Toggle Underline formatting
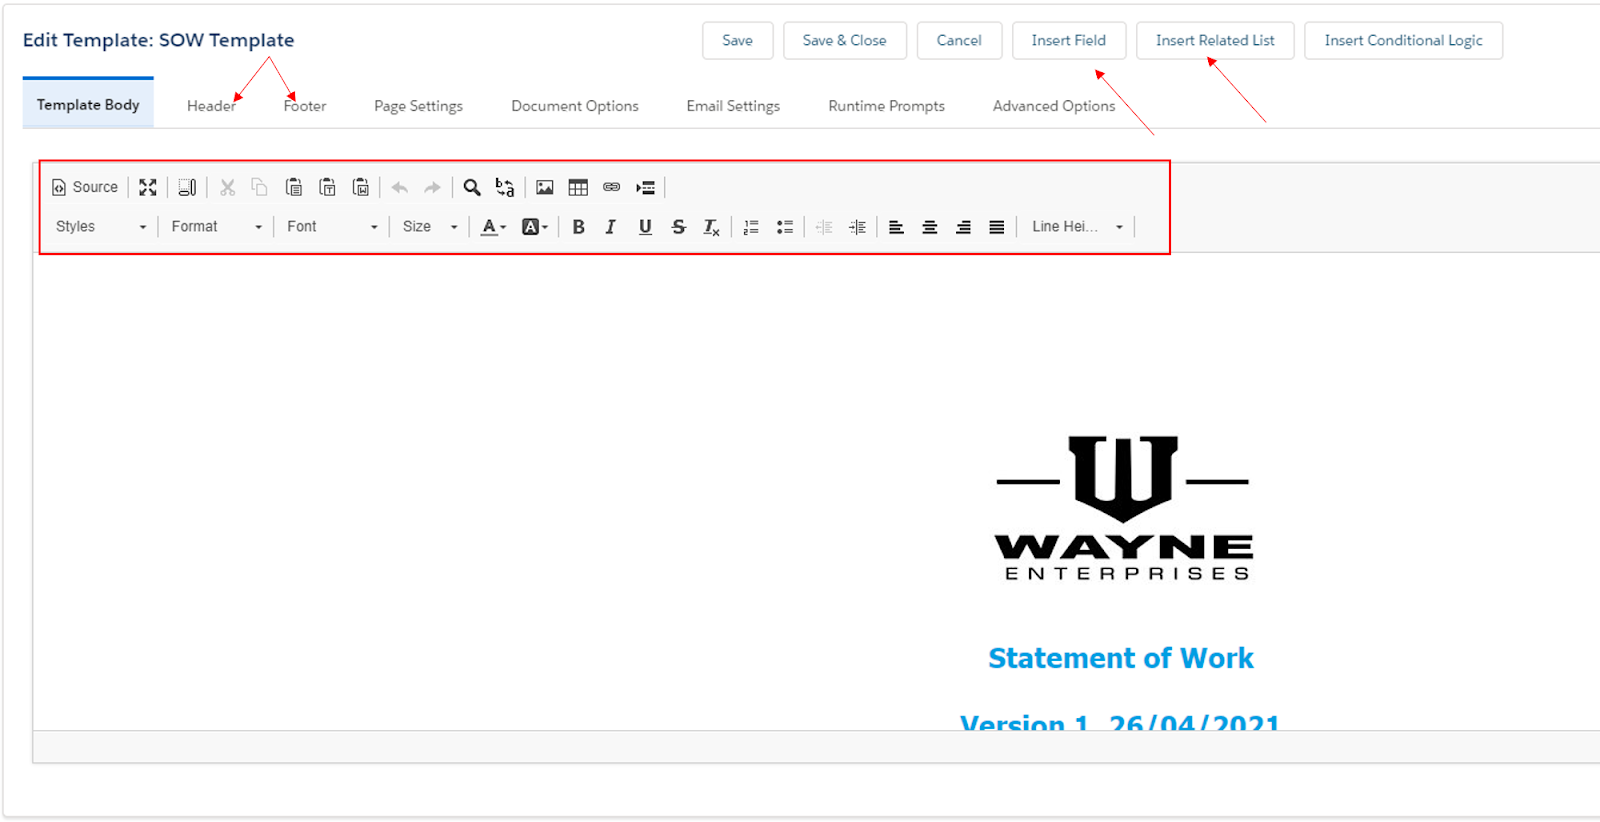This screenshot has width=1600, height=822. coord(645,227)
